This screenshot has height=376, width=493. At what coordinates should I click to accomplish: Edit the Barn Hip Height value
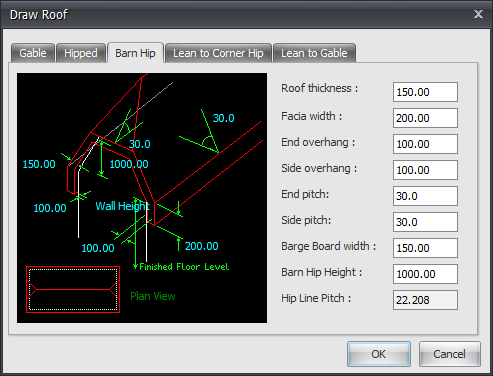(x=425, y=274)
